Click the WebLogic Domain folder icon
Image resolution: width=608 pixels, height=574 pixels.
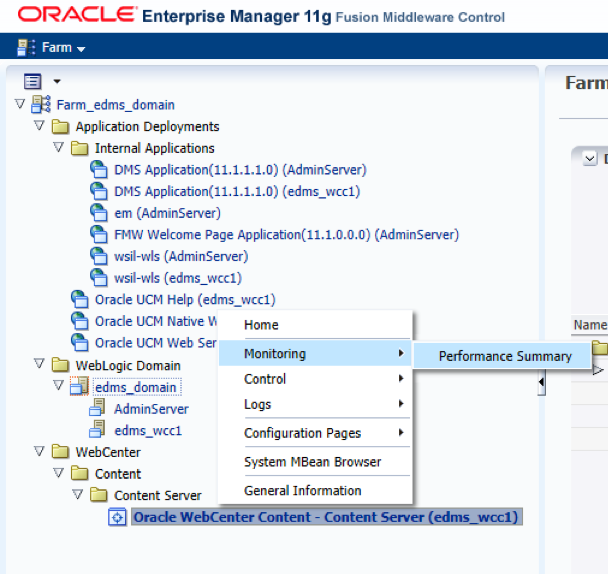pyautogui.click(x=60, y=365)
